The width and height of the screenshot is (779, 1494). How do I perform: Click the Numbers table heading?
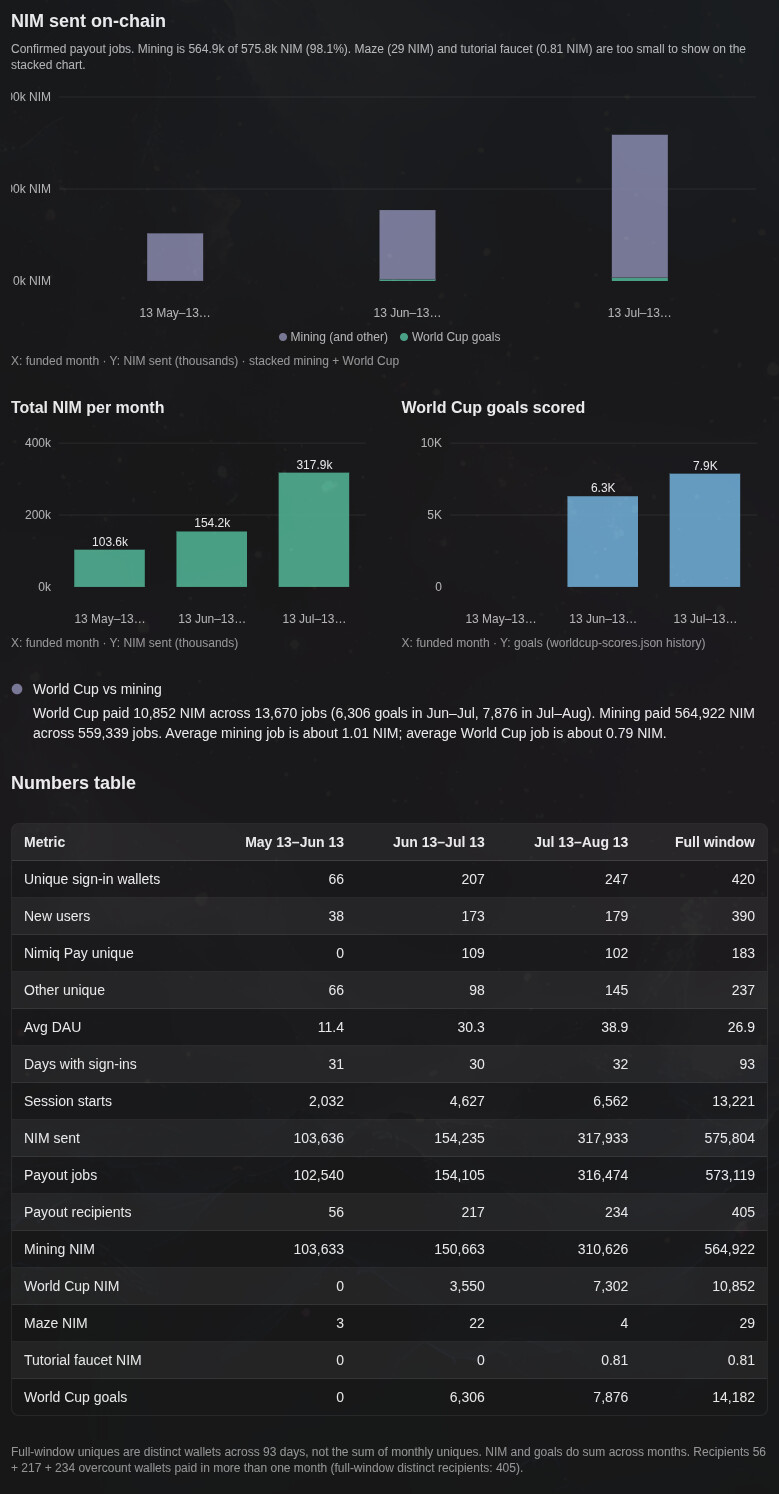coord(73,783)
